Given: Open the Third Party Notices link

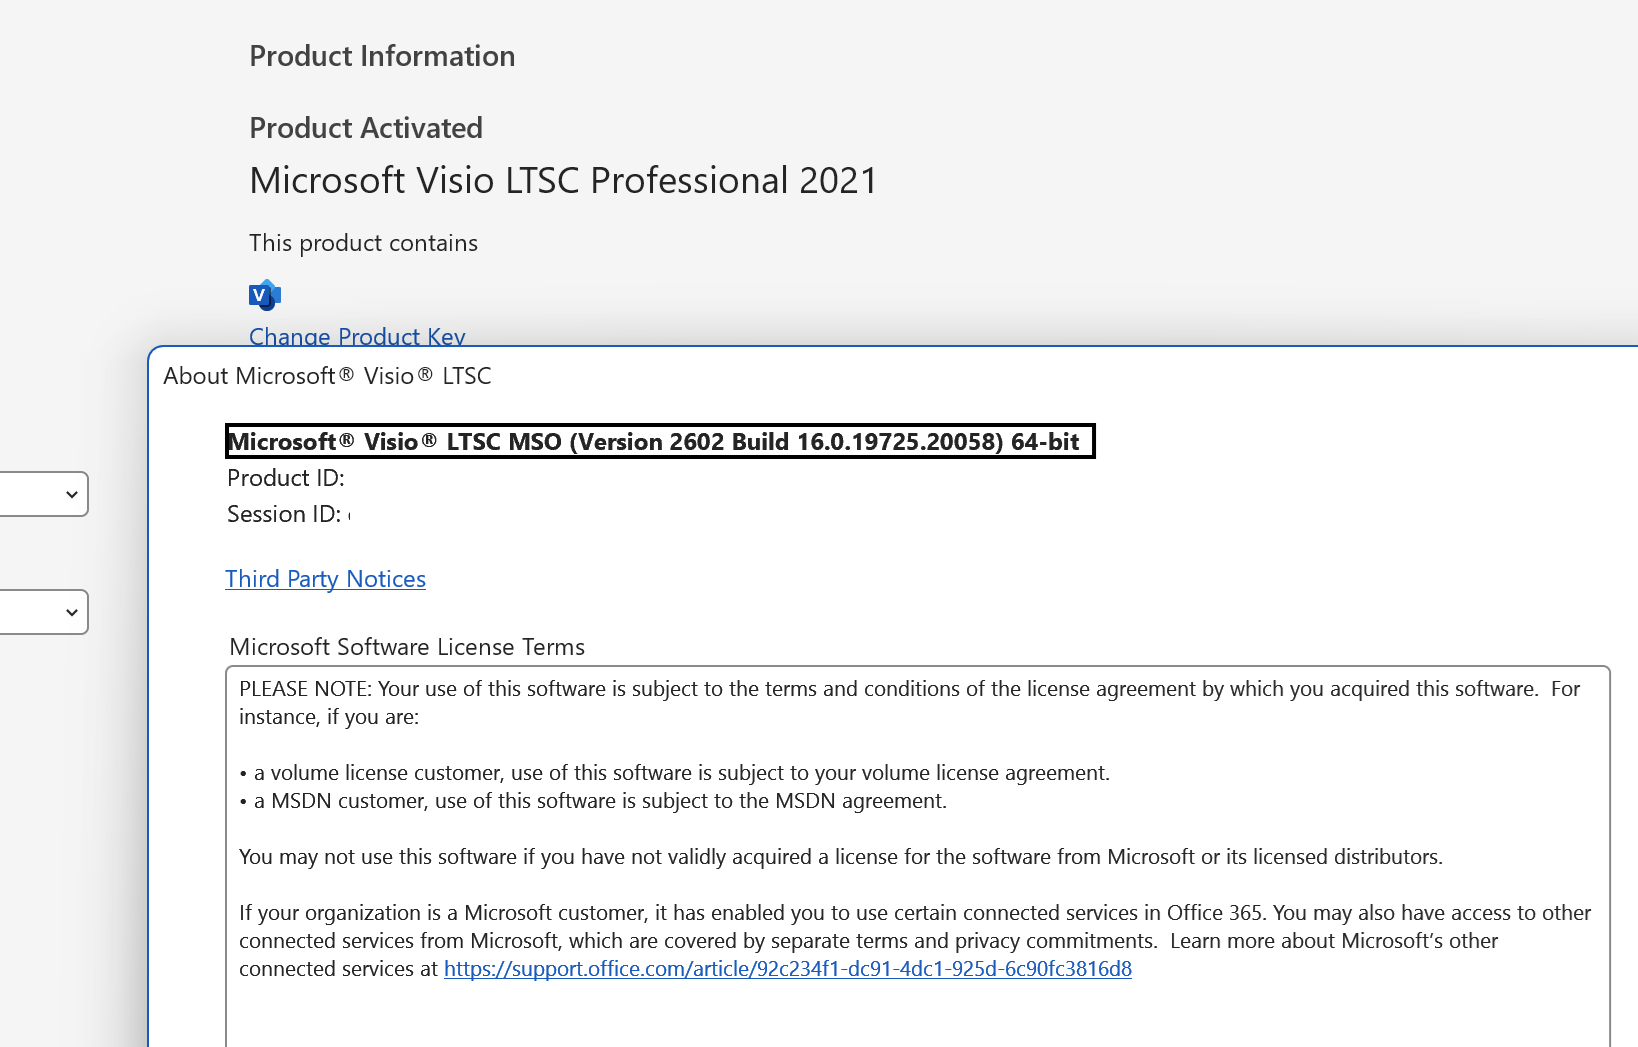Looking at the screenshot, I should [x=325, y=579].
